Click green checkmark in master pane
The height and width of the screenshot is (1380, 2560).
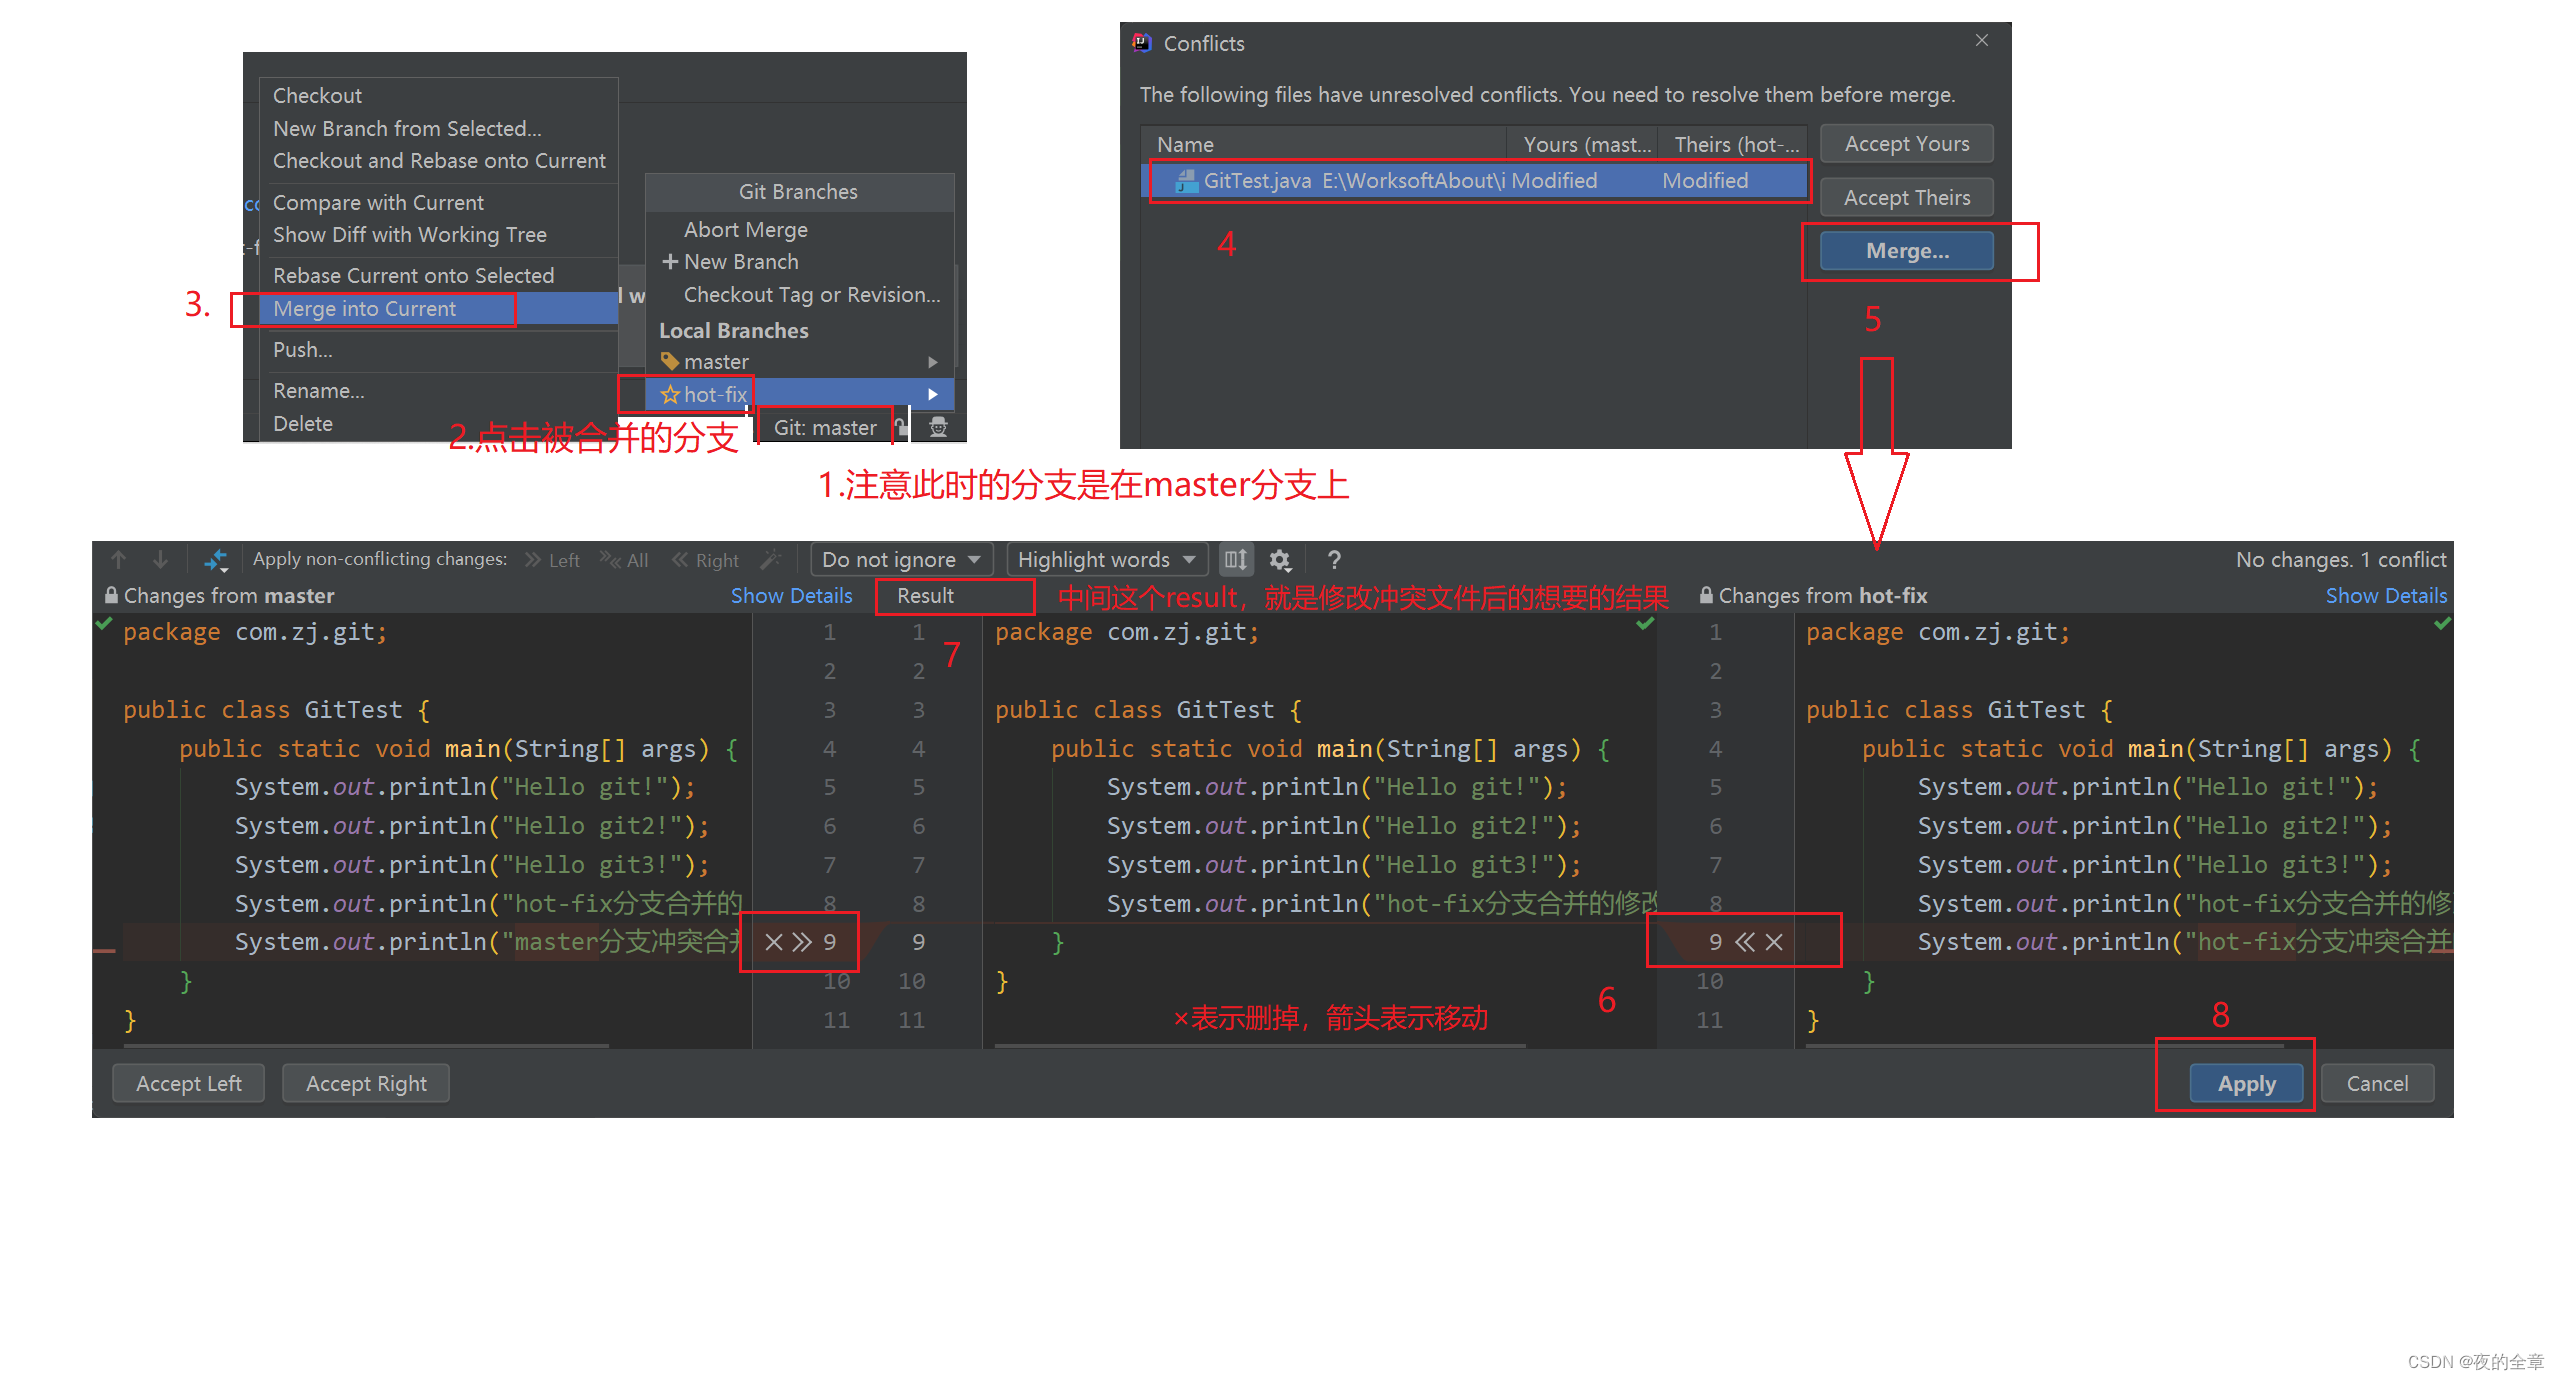(x=102, y=623)
